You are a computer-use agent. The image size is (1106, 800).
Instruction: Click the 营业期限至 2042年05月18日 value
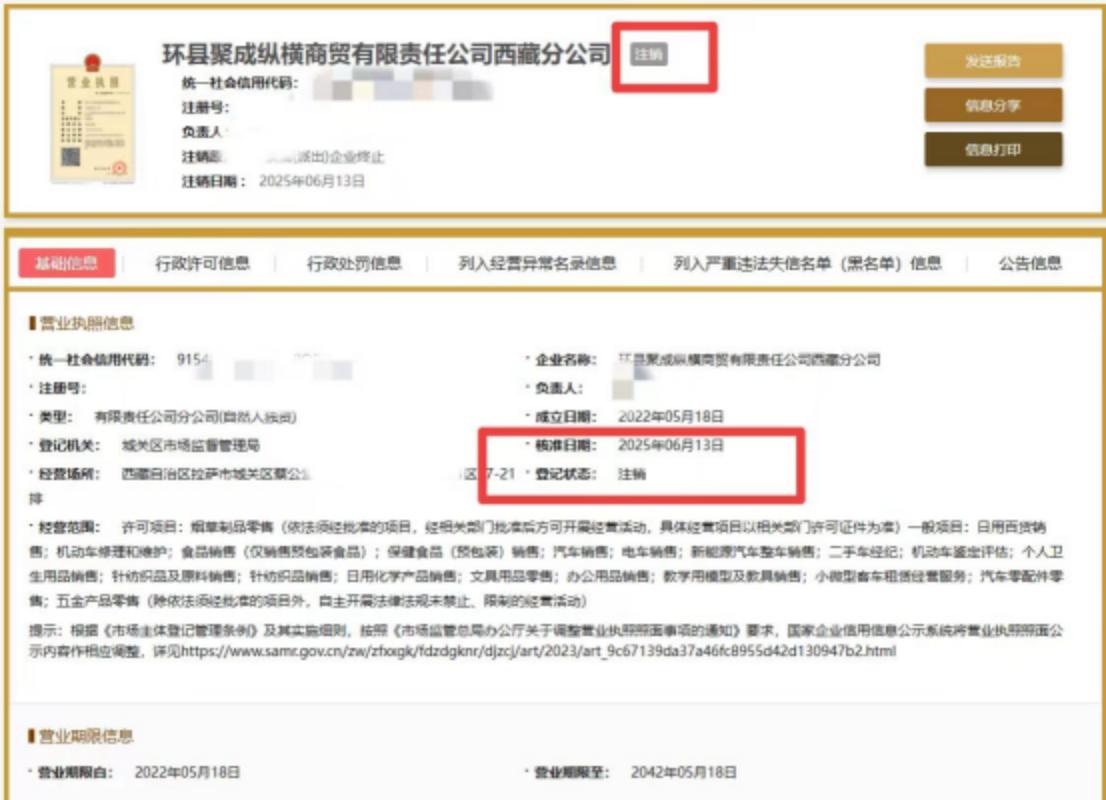[684, 773]
